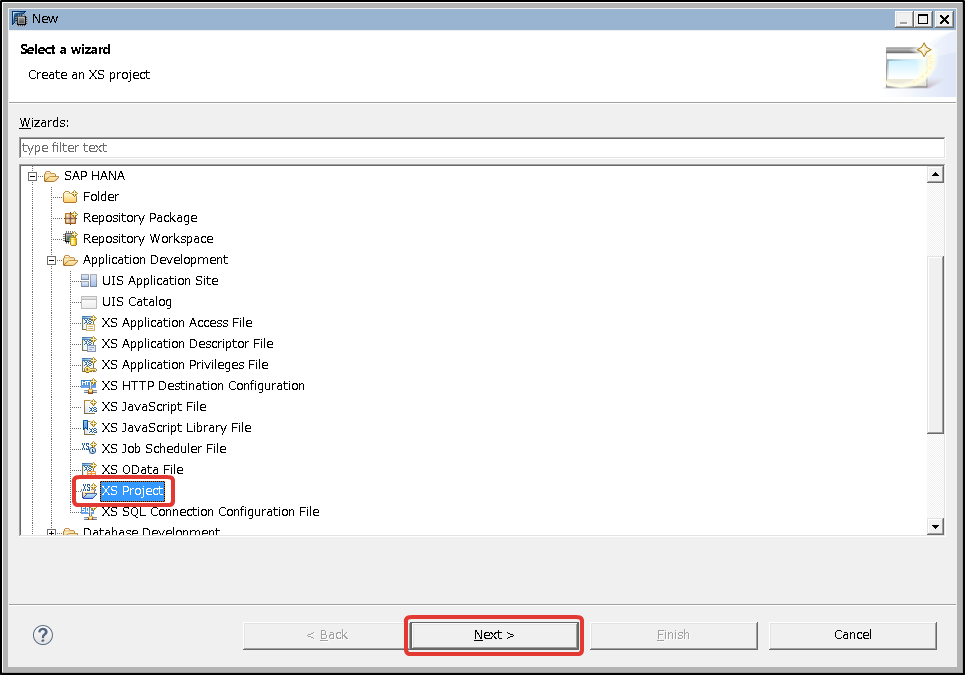Click the XS JavaScript File icon
This screenshot has height=675, width=965.
tap(90, 407)
